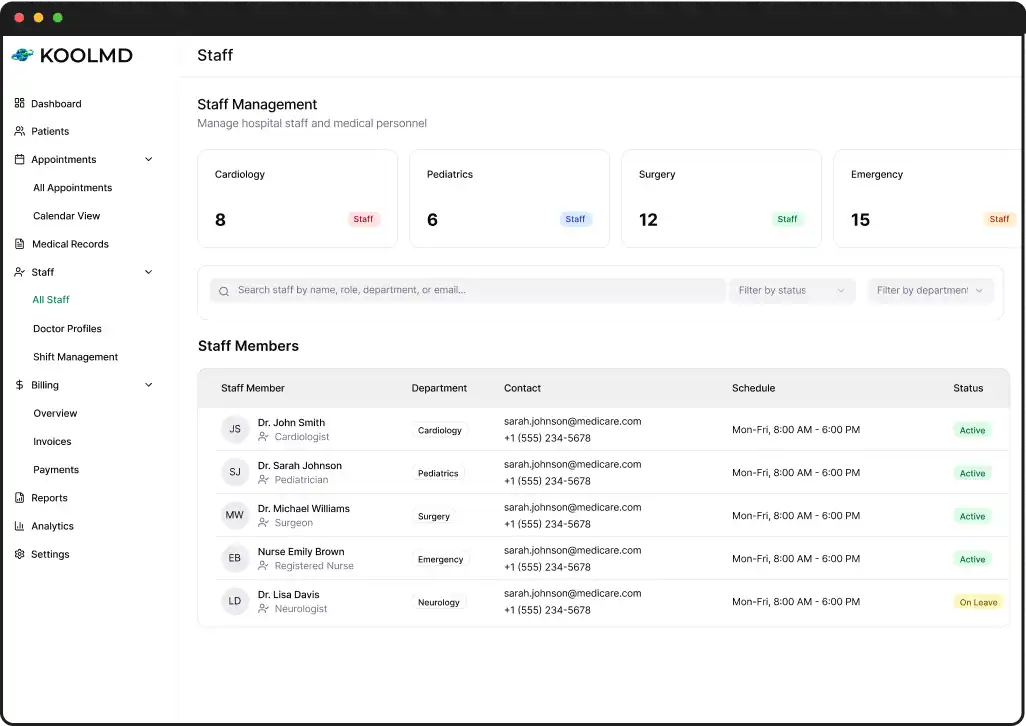This screenshot has height=726, width=1026.
Task: Click the role icon beside Registered Nurse
Action: pyautogui.click(x=263, y=566)
